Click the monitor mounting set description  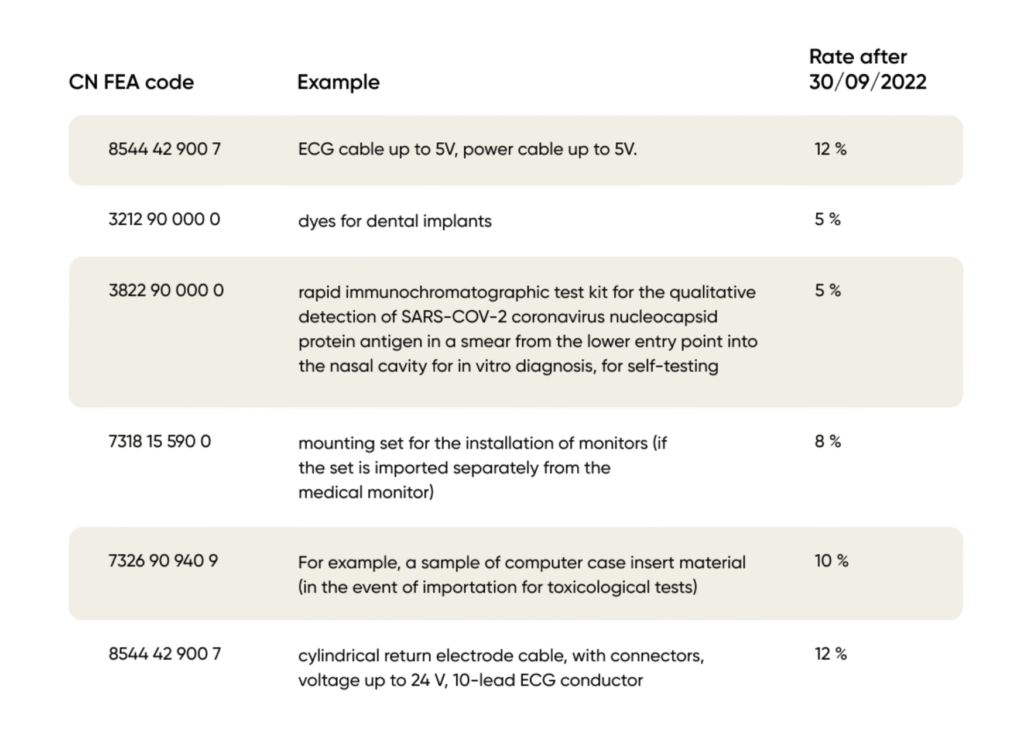coord(482,467)
